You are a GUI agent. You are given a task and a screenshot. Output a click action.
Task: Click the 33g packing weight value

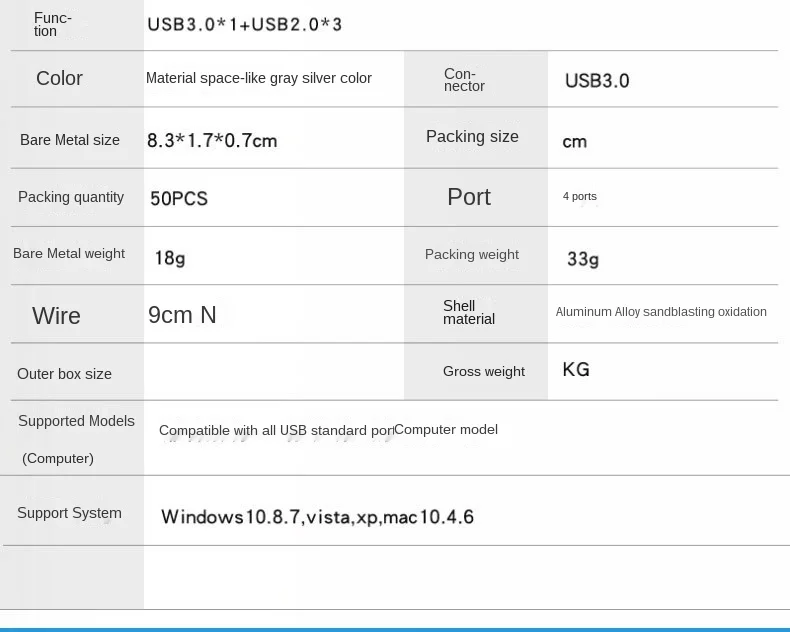point(583,259)
